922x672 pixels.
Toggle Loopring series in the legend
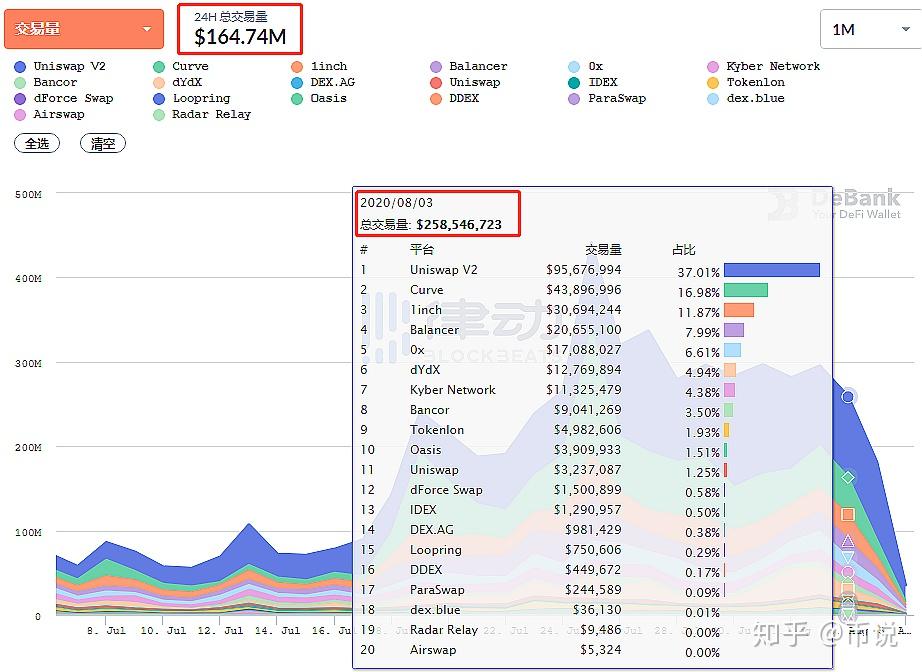(192, 98)
